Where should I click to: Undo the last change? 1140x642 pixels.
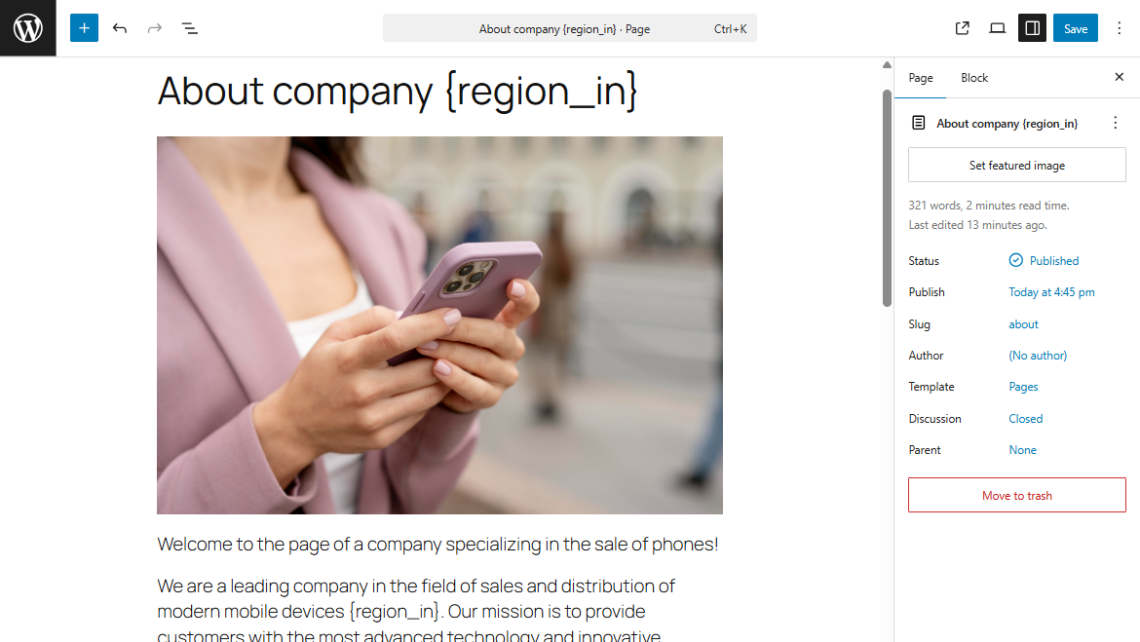click(119, 28)
